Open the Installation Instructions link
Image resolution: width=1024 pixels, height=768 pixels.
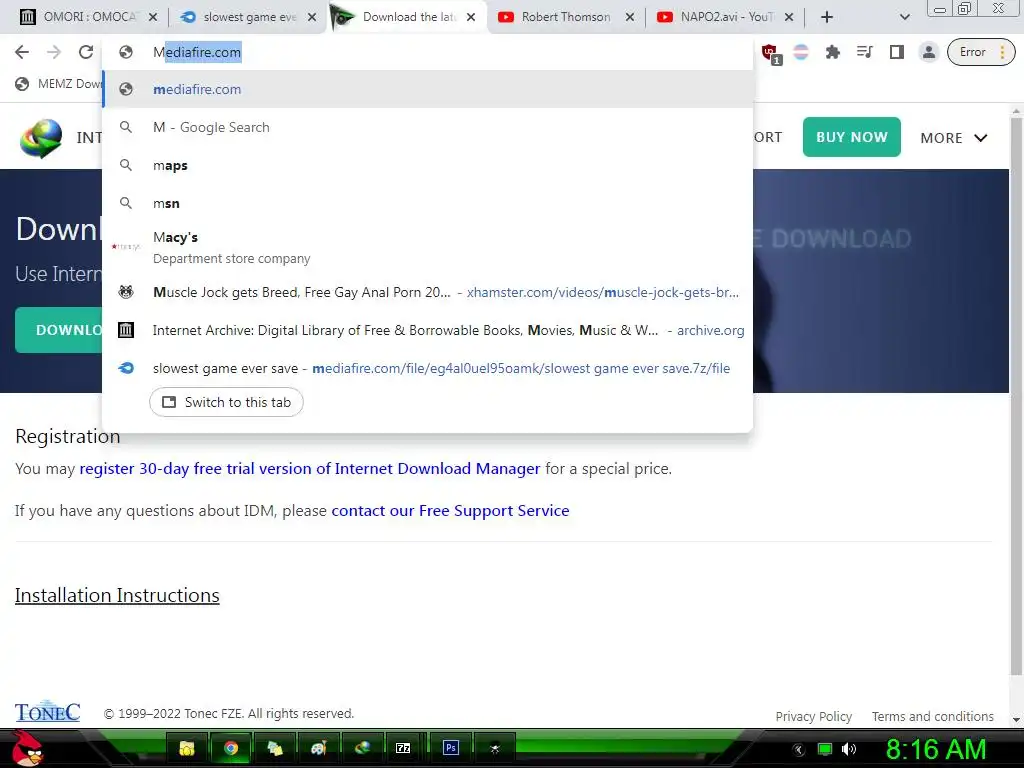tap(117, 595)
